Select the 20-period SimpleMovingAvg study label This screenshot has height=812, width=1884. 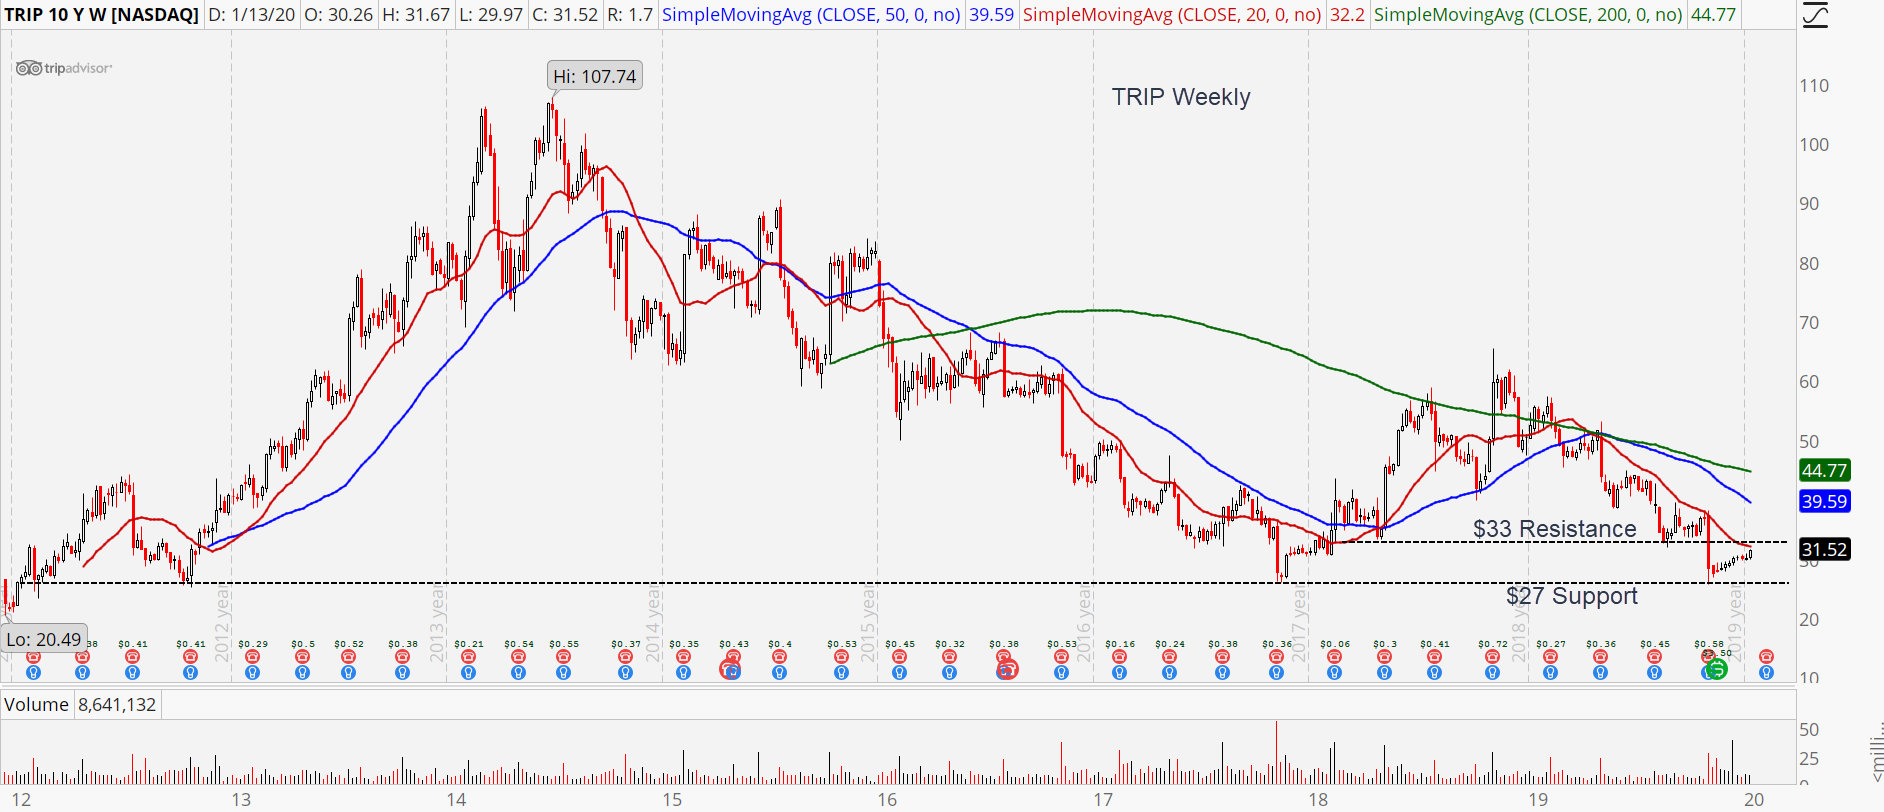point(1172,15)
